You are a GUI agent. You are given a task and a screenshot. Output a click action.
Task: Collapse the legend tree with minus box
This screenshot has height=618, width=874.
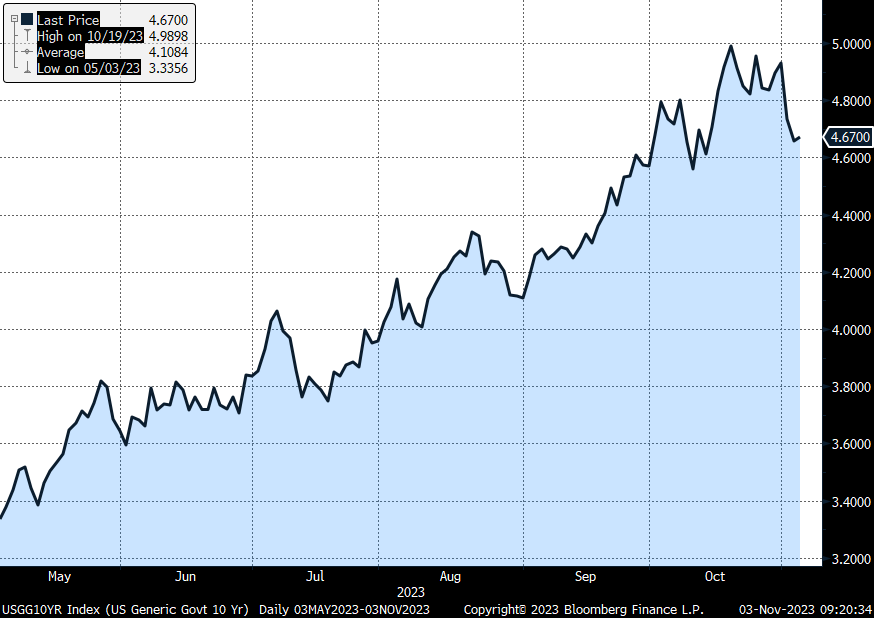[x=12, y=20]
